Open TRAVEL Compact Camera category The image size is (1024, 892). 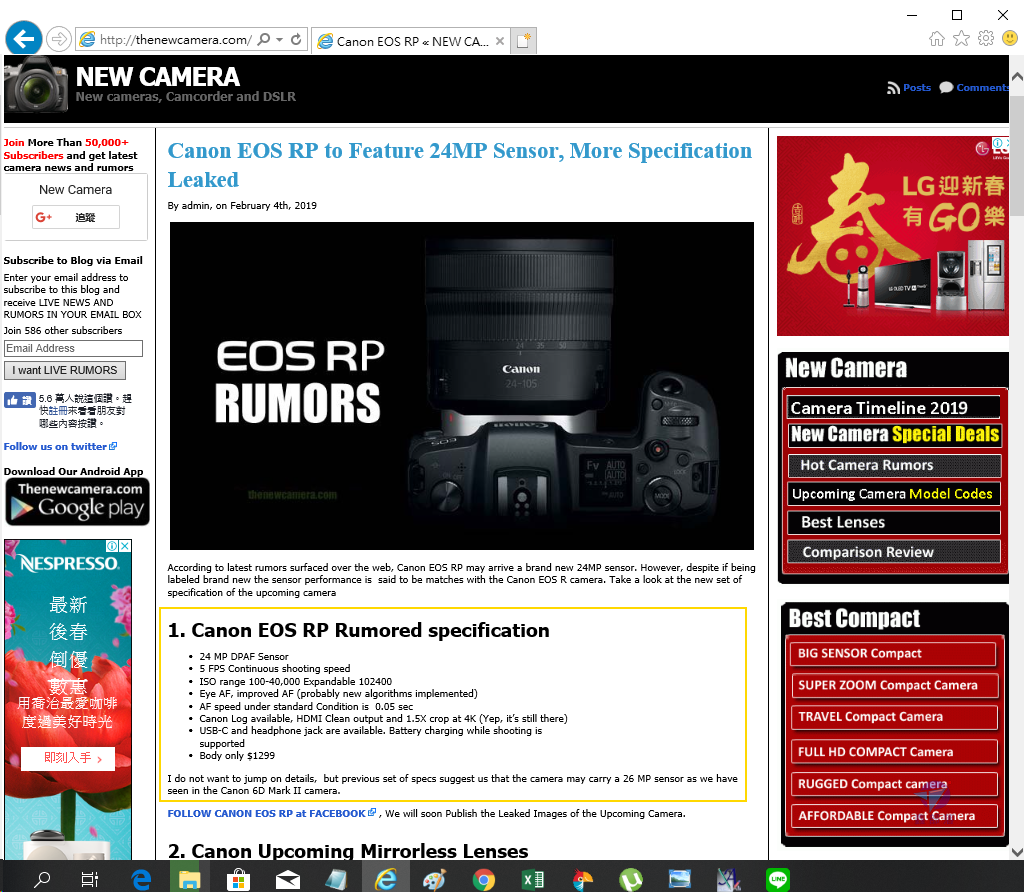893,717
